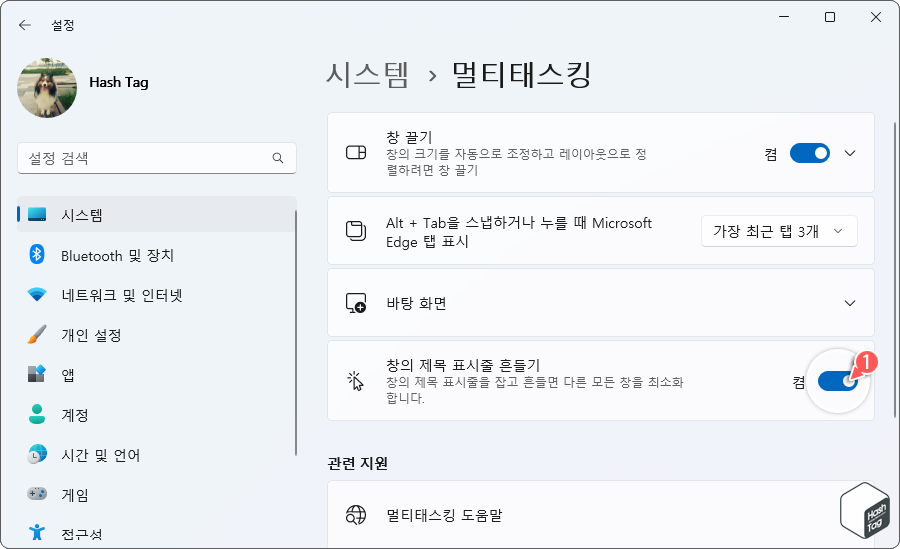This screenshot has height=549, width=900.
Task: Go to 네트워크 및 인터넷 settings
Action: pos(157,295)
